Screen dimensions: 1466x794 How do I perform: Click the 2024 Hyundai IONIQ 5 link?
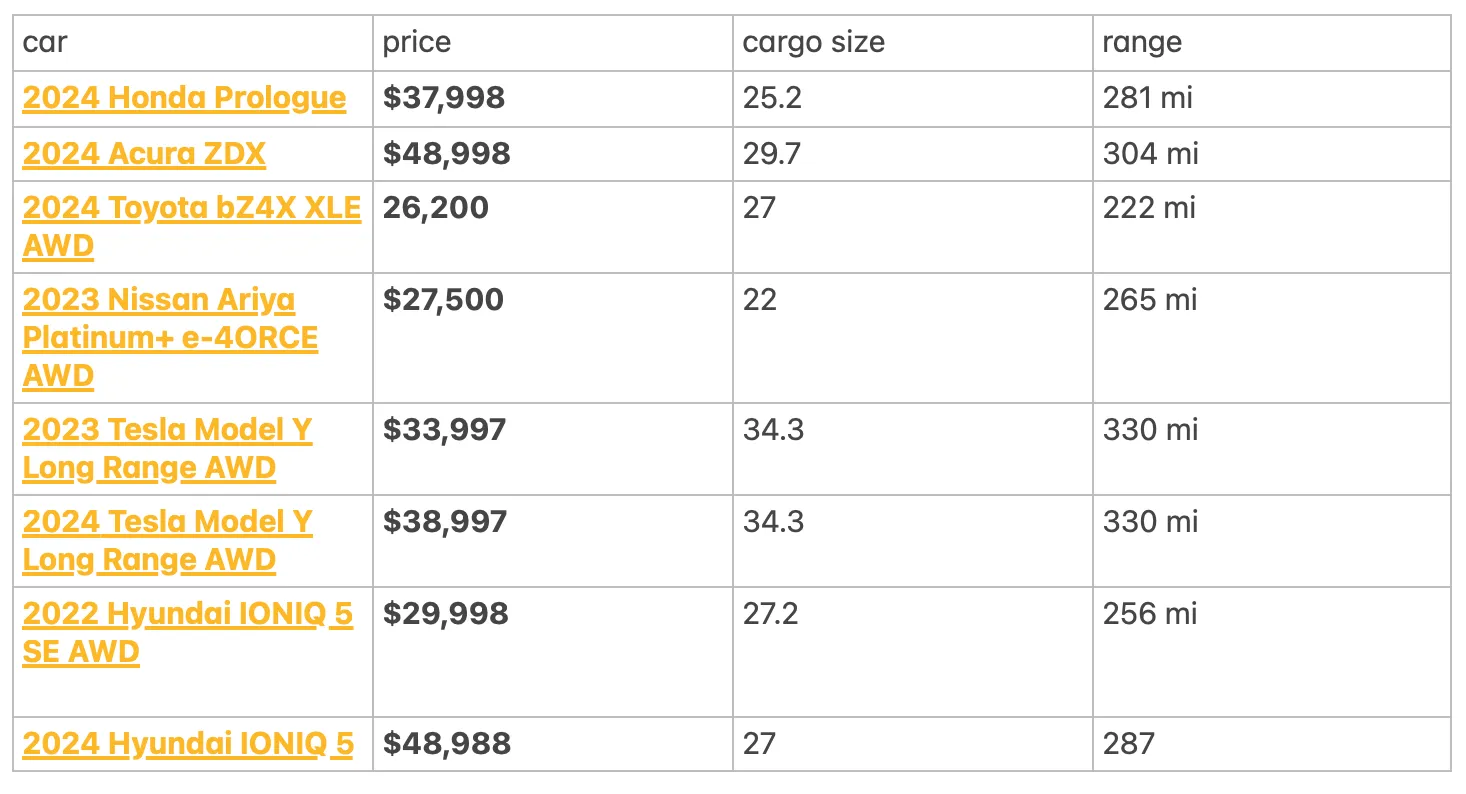[187, 745]
